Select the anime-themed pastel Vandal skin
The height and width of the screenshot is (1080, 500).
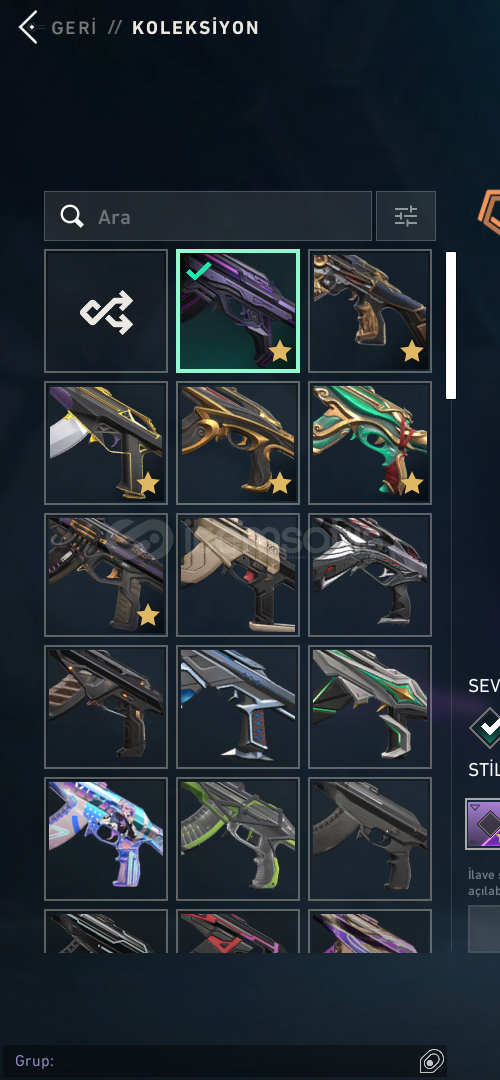click(x=106, y=839)
